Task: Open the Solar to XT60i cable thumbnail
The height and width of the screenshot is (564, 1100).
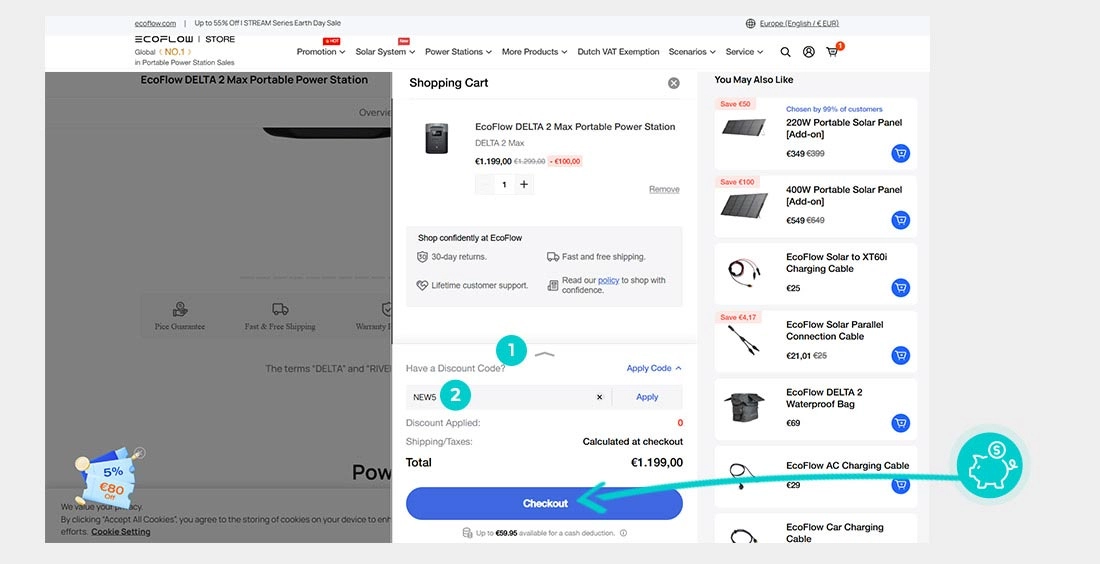Action: pyautogui.click(x=744, y=271)
